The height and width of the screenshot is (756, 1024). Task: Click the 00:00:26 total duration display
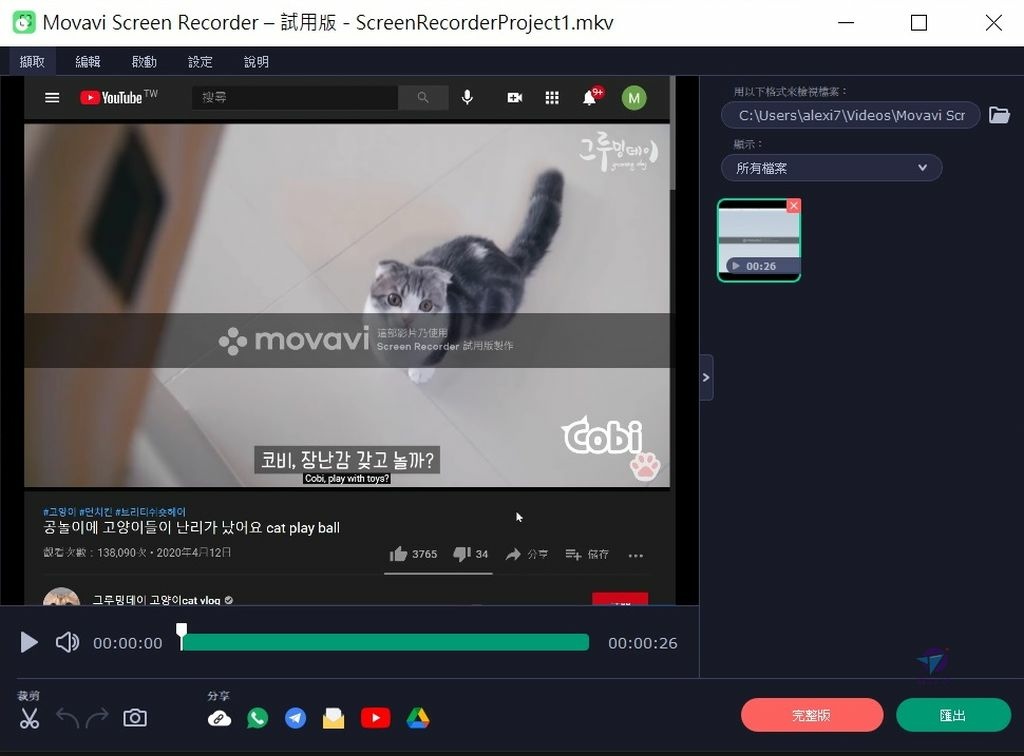point(643,643)
